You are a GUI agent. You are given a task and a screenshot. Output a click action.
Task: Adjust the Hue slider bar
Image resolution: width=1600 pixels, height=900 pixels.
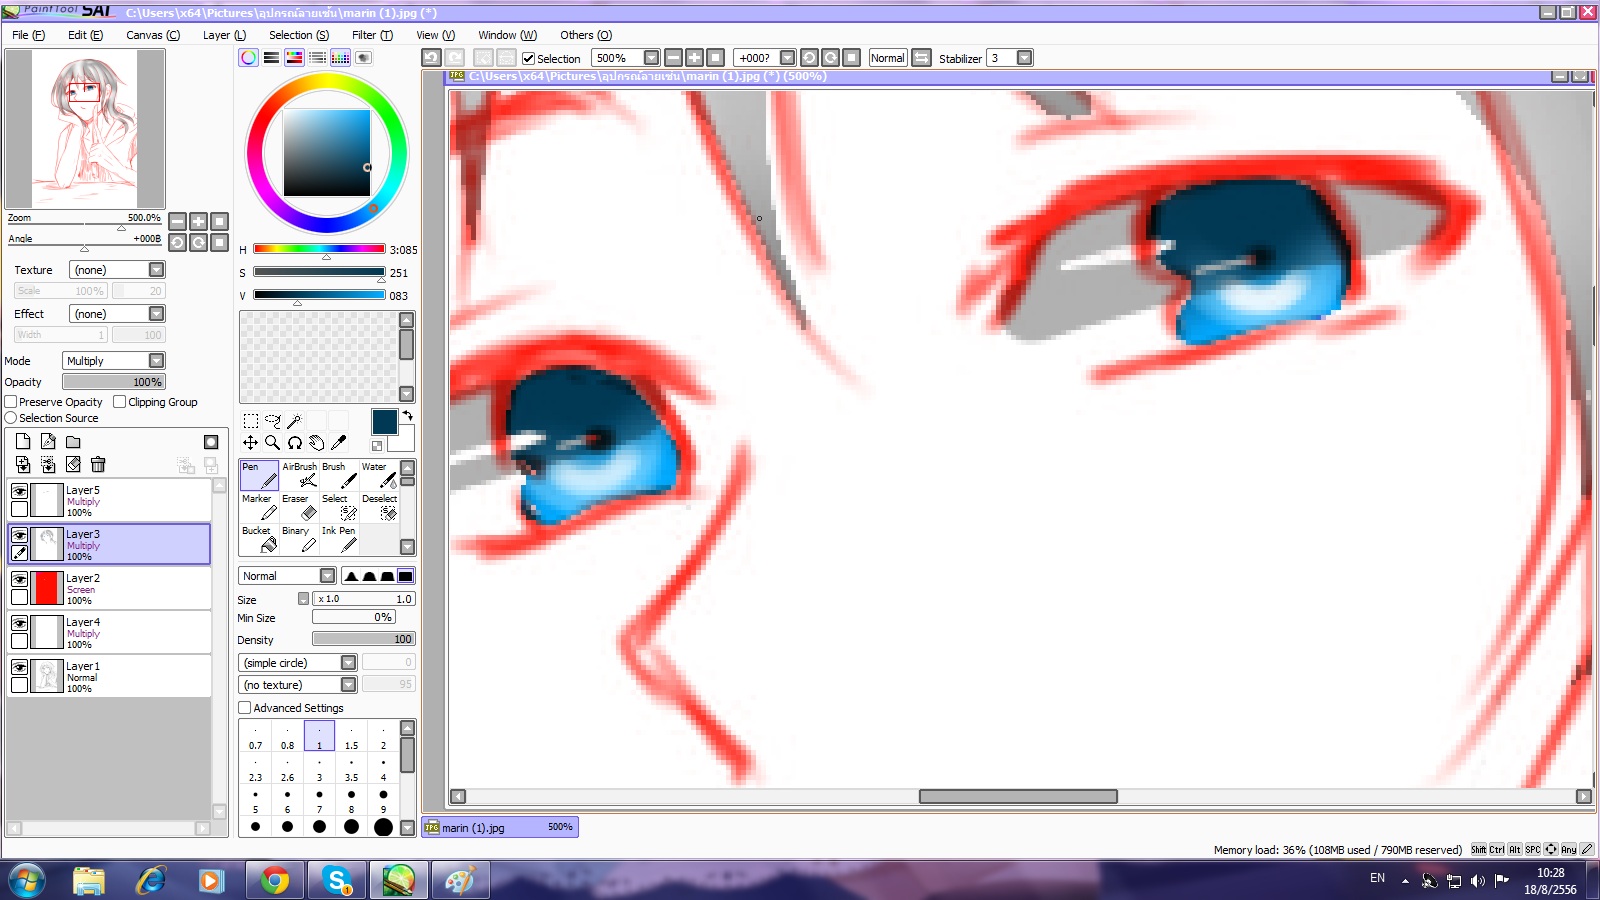pos(319,249)
